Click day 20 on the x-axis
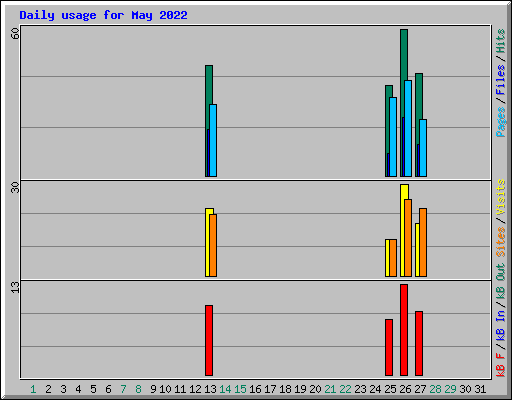The width and height of the screenshot is (512, 400). click(315, 389)
